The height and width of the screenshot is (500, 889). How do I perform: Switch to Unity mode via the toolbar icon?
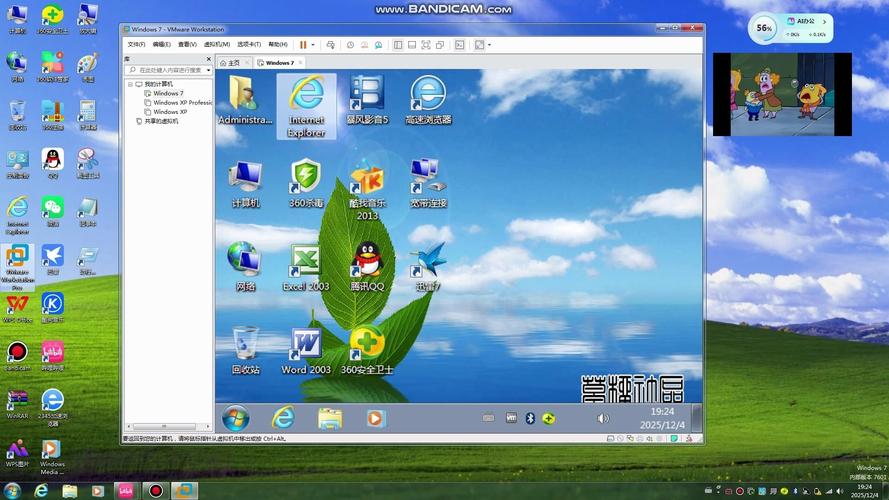coord(440,45)
